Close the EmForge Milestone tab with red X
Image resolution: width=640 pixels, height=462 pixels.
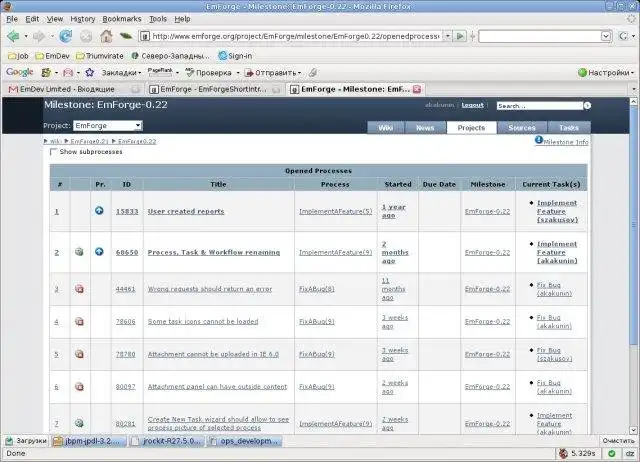[417, 89]
